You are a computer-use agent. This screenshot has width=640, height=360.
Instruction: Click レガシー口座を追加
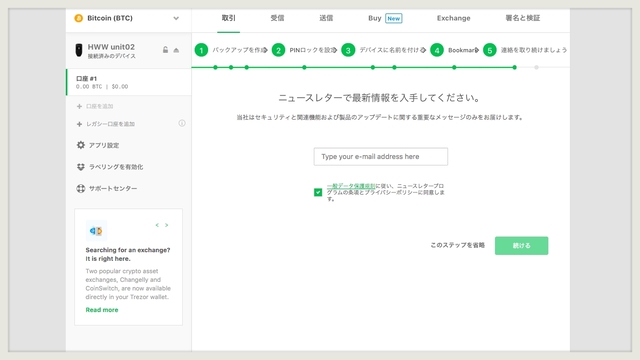pyautogui.click(x=110, y=124)
